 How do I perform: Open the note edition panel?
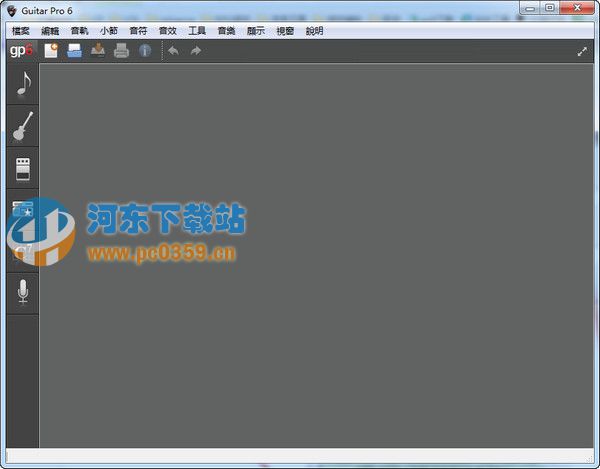(x=23, y=83)
